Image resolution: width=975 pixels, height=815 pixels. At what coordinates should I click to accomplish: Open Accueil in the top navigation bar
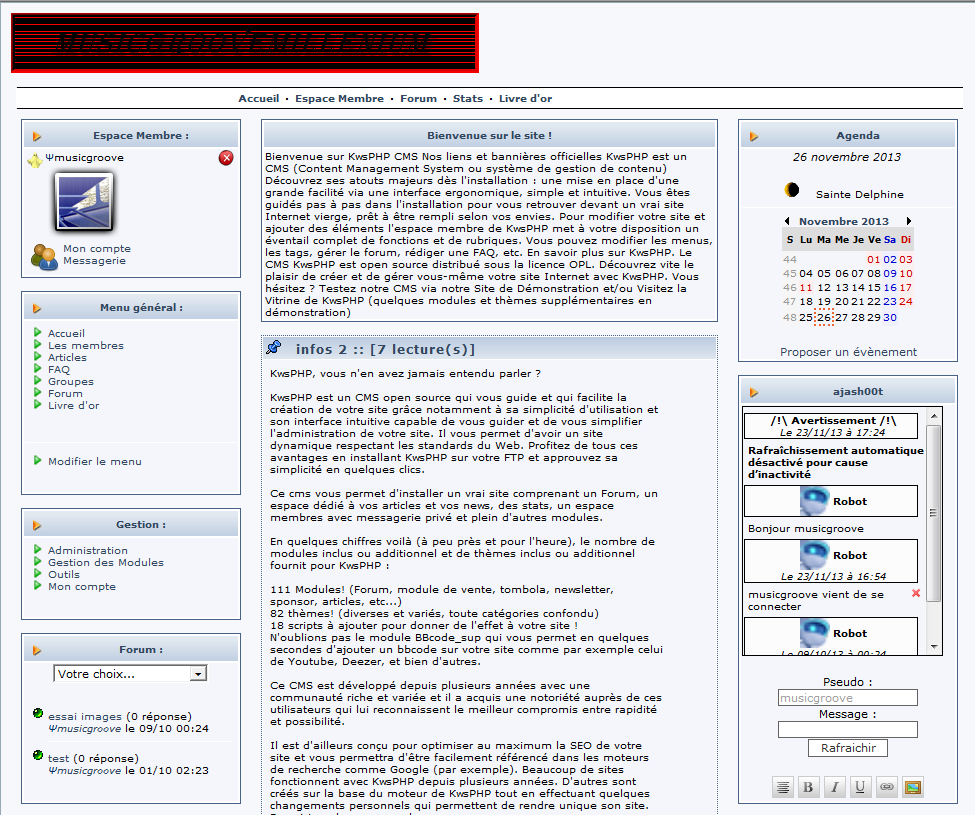point(259,98)
